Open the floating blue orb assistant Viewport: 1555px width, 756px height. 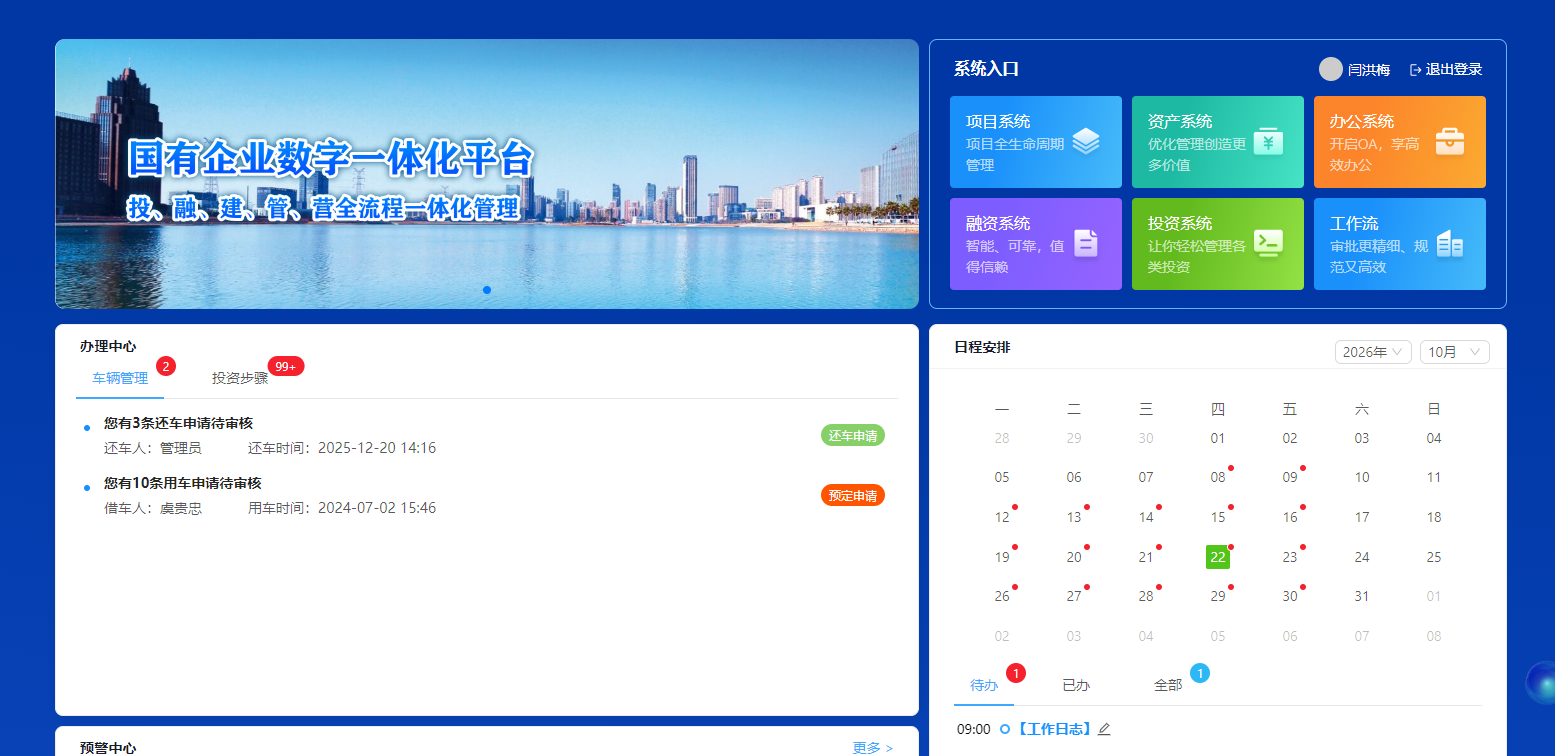click(1540, 683)
